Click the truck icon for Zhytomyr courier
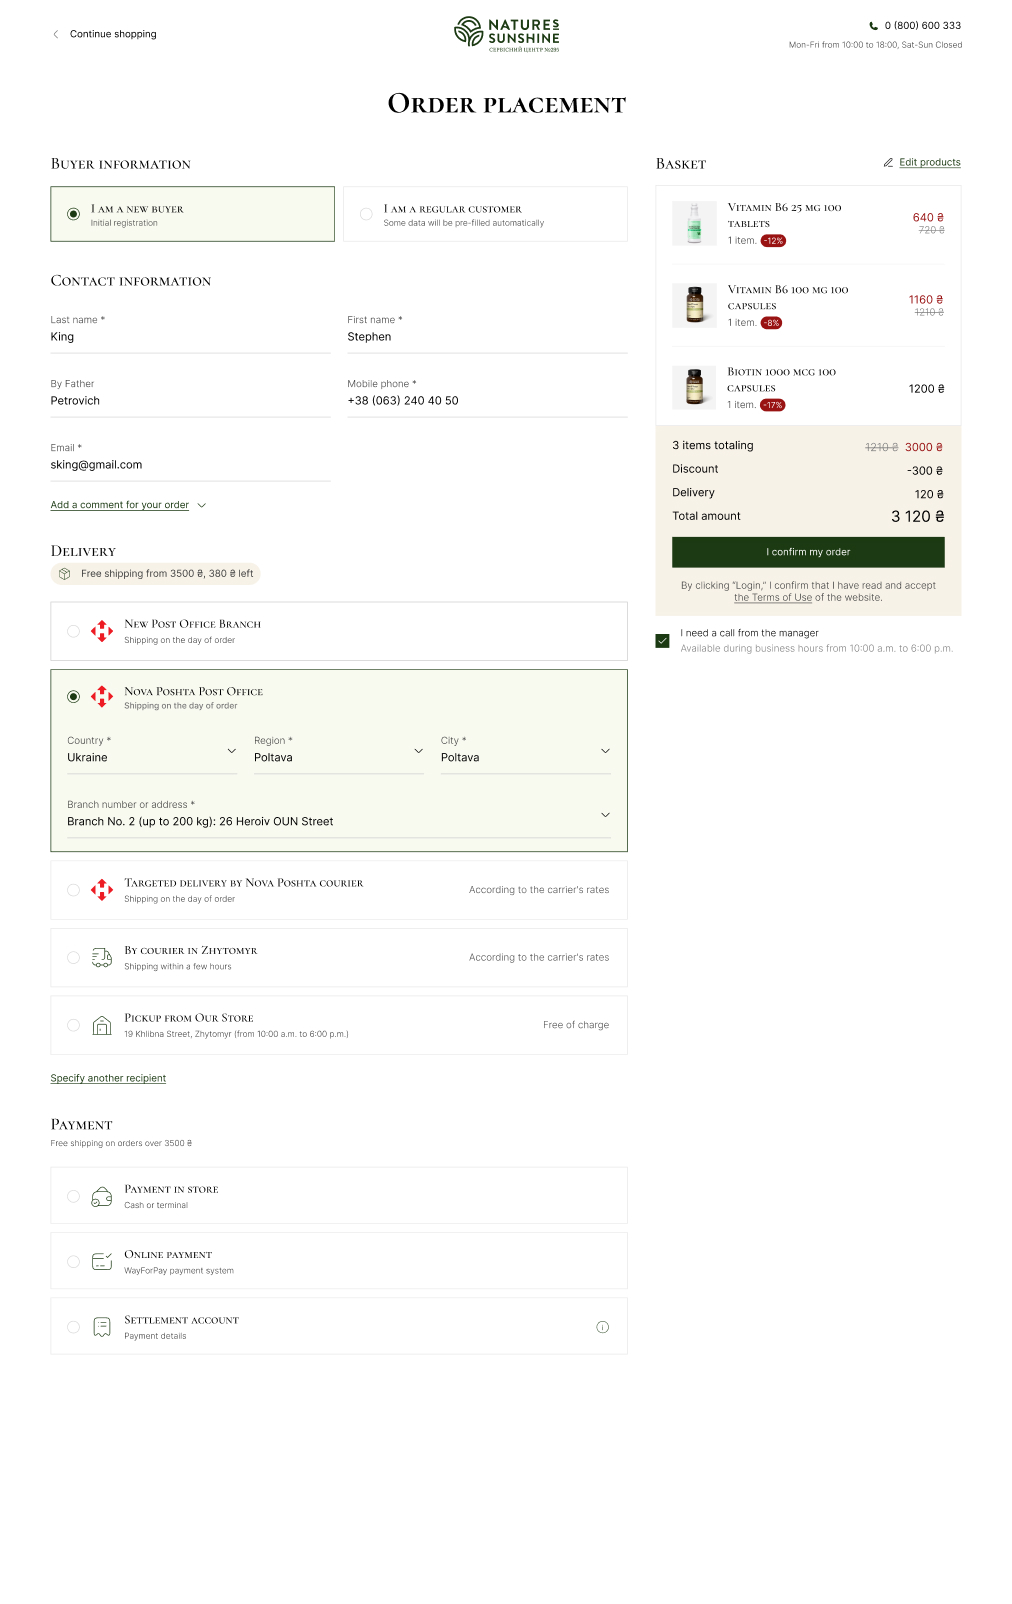This screenshot has height=1604, width=1012. tap(102, 958)
